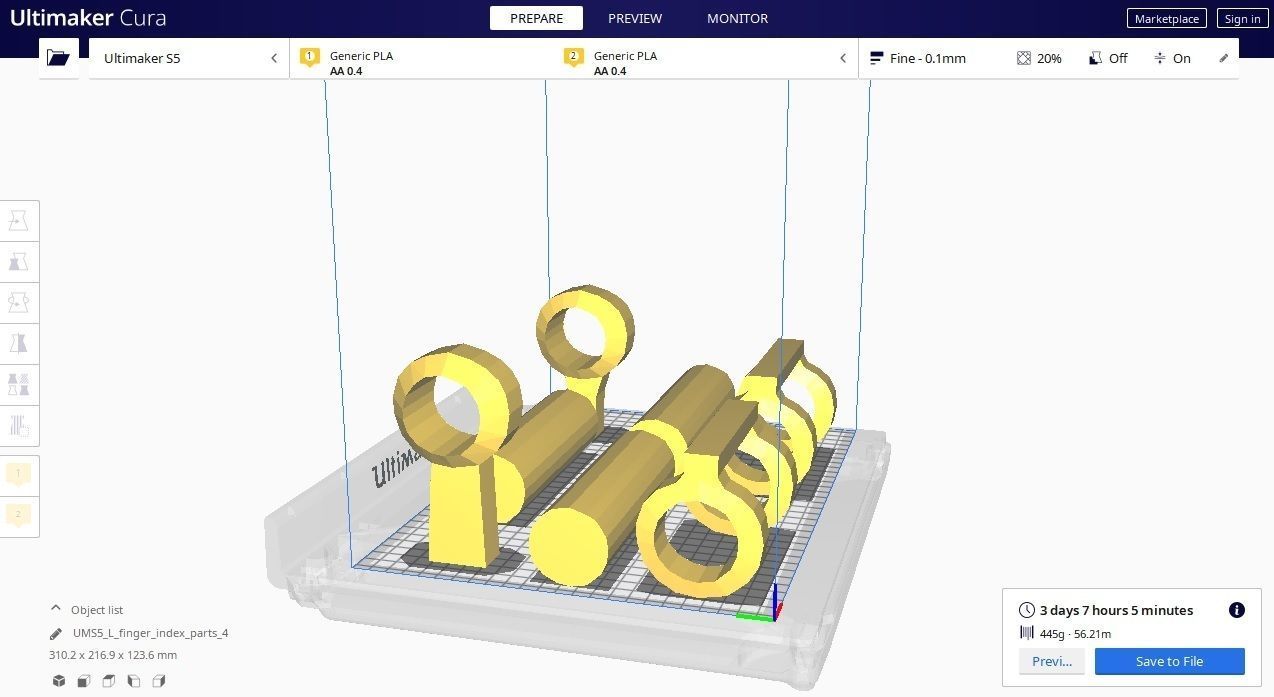Screen dimensions: 1274x697
Task: Open the Fine - 0.1mm profile dropdown
Action: click(x=928, y=58)
